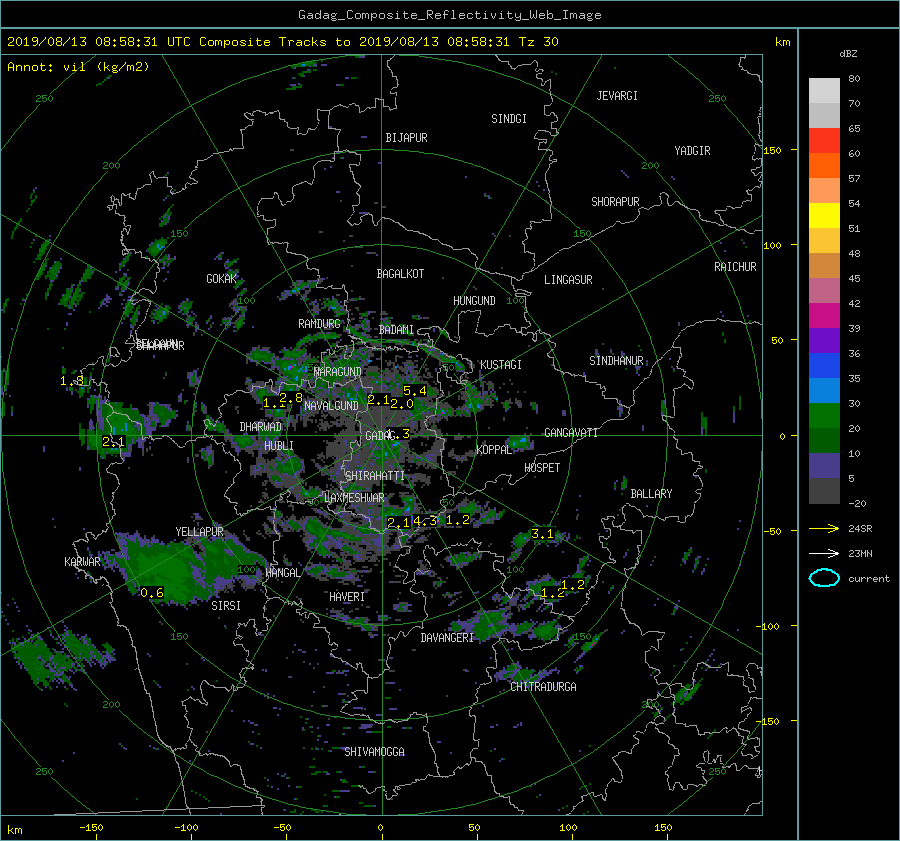
Task: Click the dark gray 5 dBZ swatch
Action: coord(824,490)
